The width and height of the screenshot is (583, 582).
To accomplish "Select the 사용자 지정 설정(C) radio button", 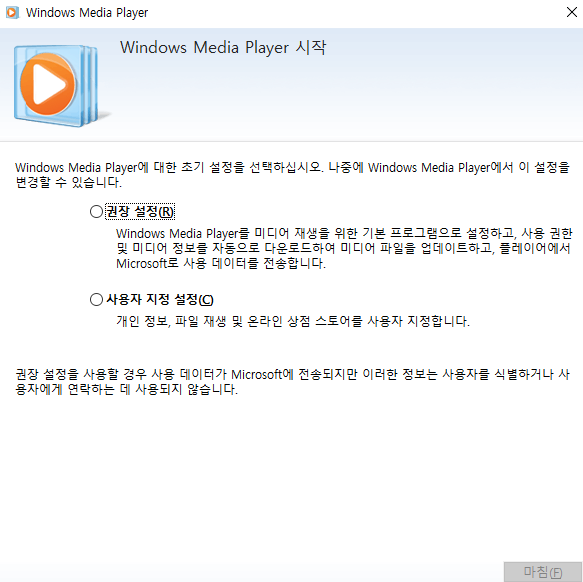I will [x=96, y=299].
